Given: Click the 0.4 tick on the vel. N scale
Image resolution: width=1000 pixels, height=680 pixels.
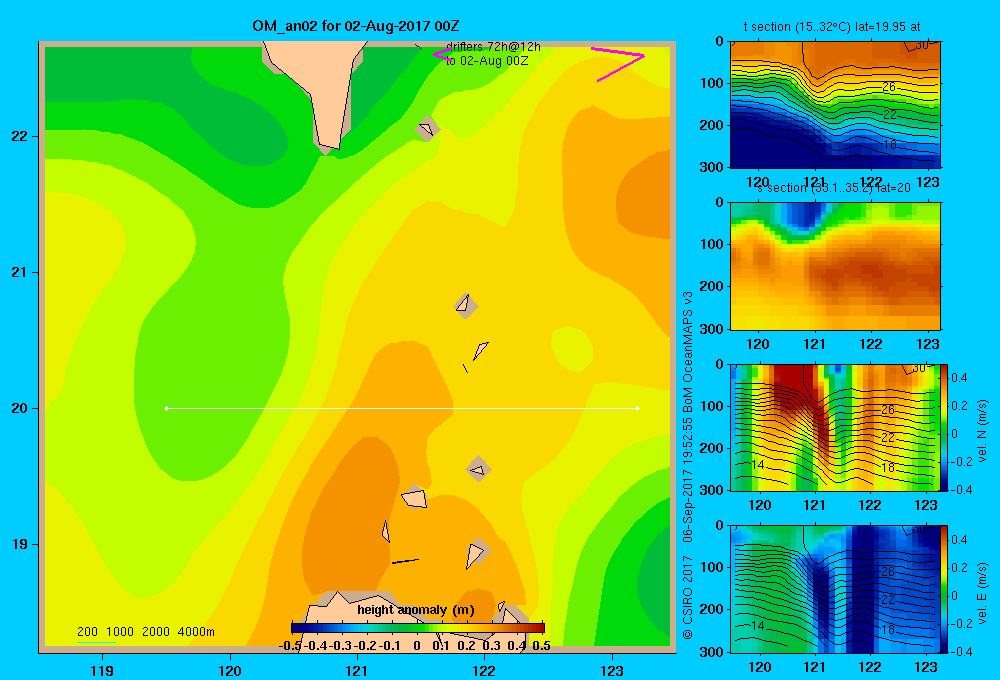Looking at the screenshot, I should pos(959,378).
